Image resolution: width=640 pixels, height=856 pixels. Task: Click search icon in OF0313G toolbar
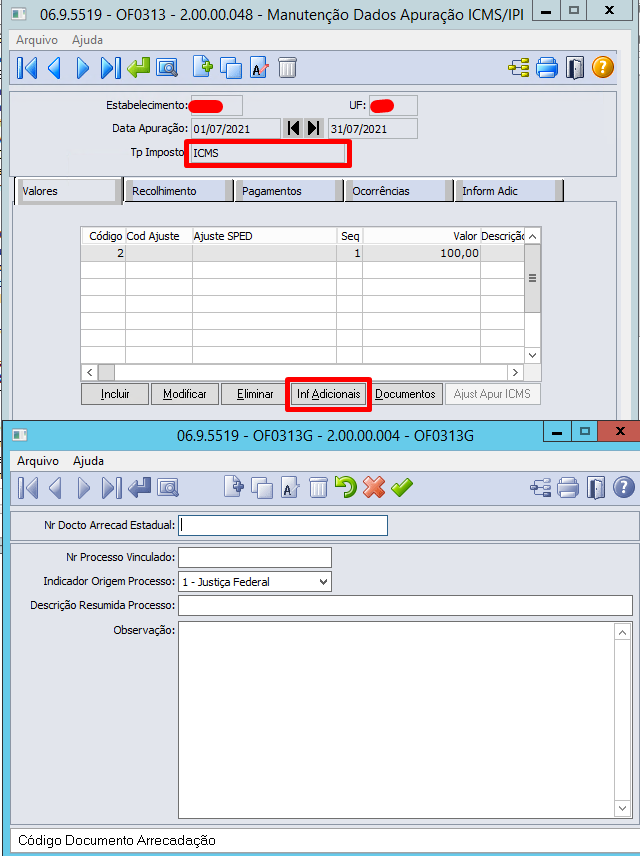pyautogui.click(x=168, y=488)
